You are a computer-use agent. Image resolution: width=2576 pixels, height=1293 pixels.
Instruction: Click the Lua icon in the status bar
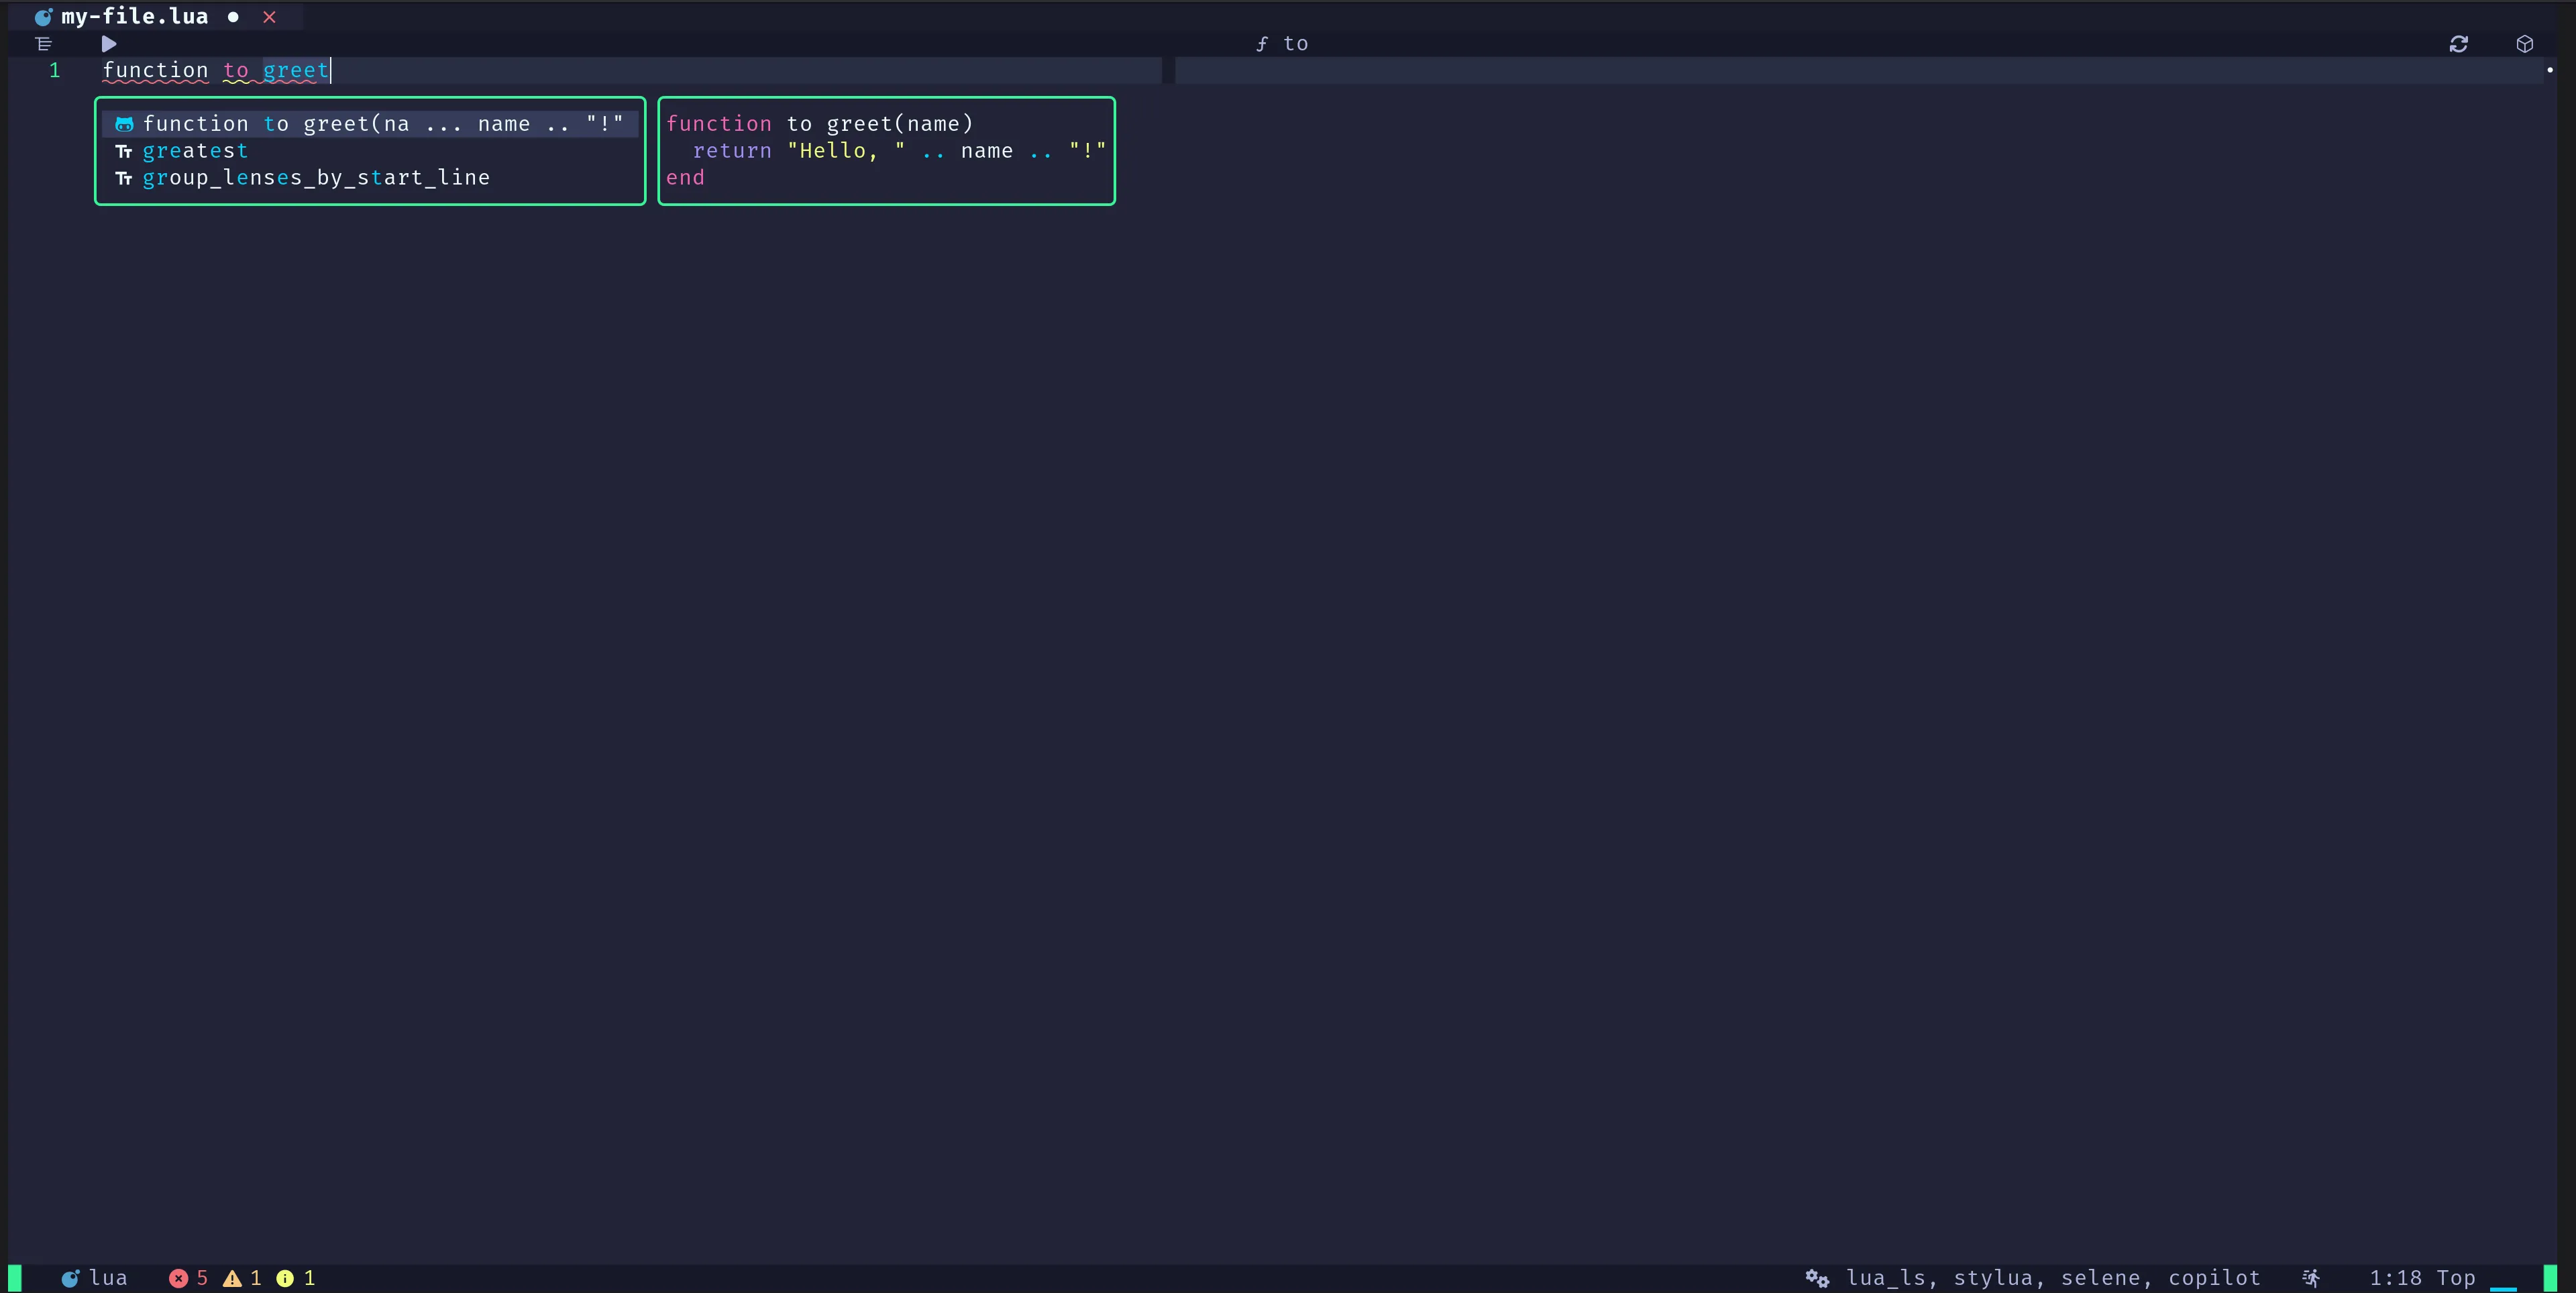pos(70,1278)
